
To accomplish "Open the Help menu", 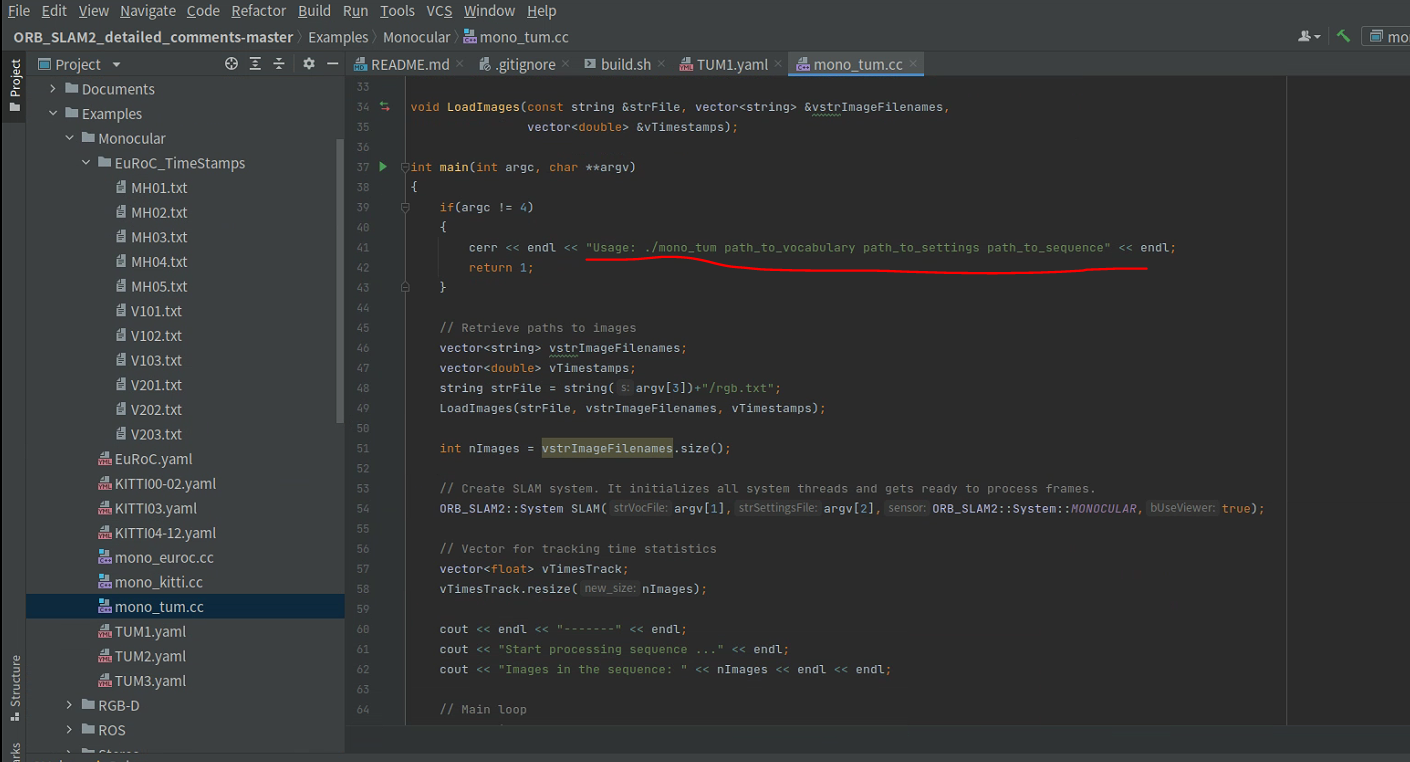I will (x=541, y=11).
